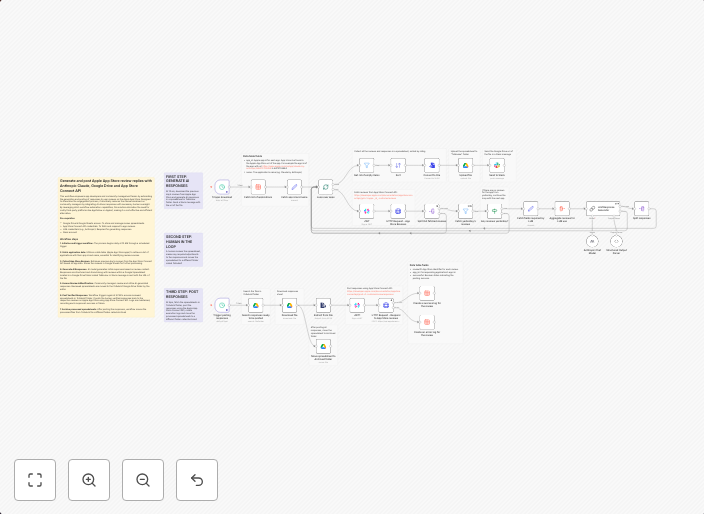Select the Loop over items node
Image resolution: width=704 pixels, height=514 pixels.
326,187
